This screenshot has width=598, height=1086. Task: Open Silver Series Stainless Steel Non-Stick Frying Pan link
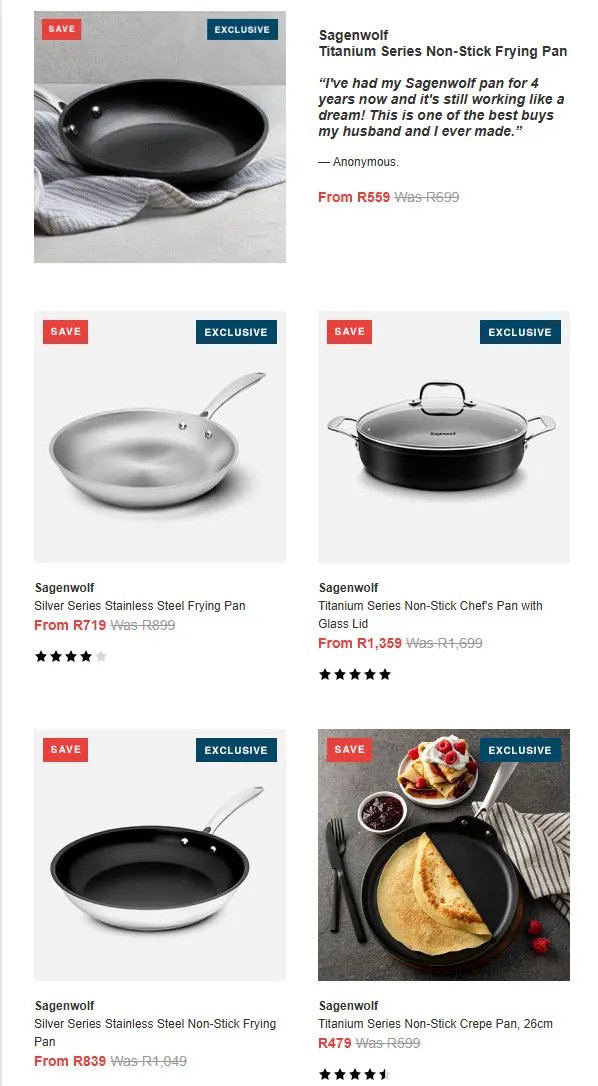[x=155, y=1033]
